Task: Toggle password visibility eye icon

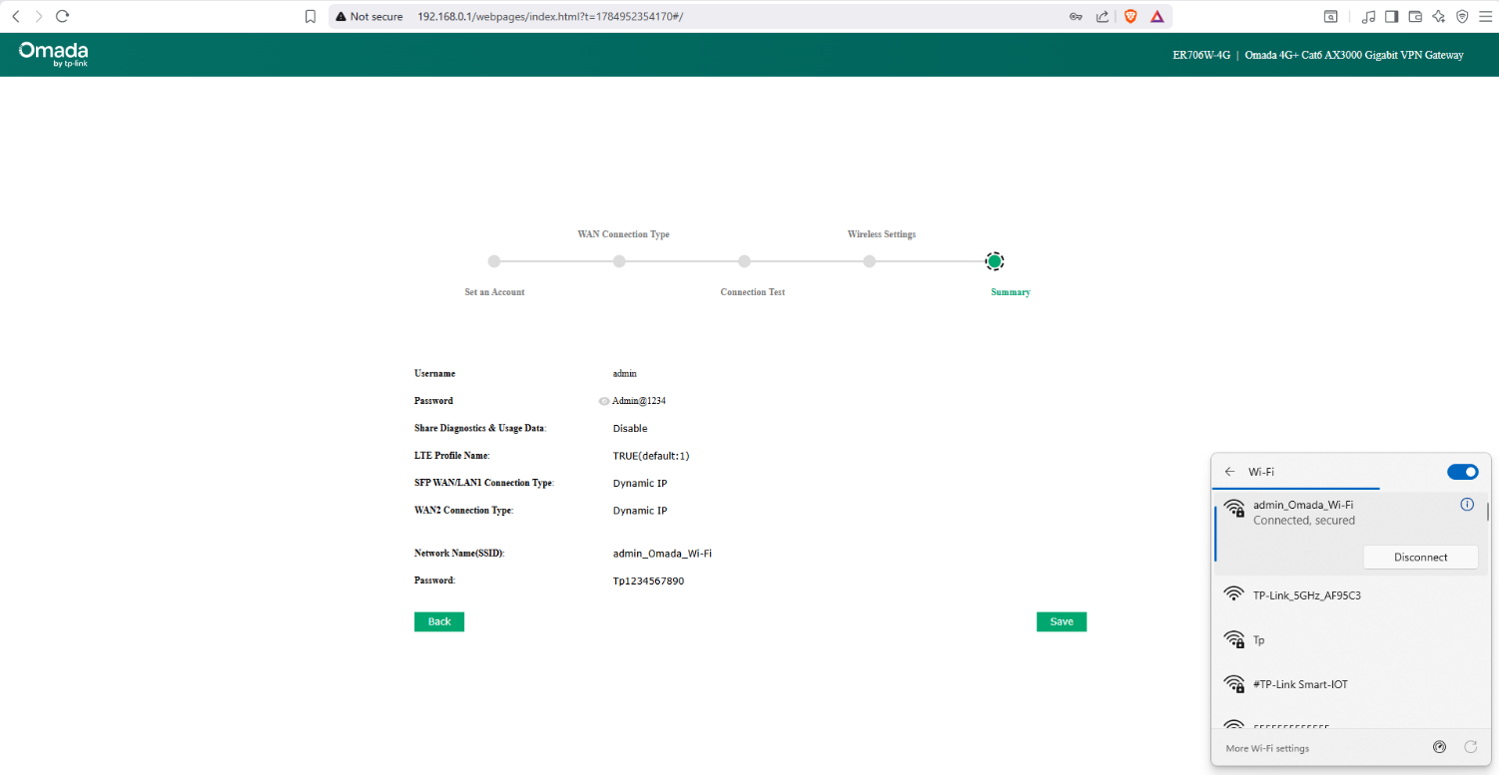Action: click(x=604, y=401)
